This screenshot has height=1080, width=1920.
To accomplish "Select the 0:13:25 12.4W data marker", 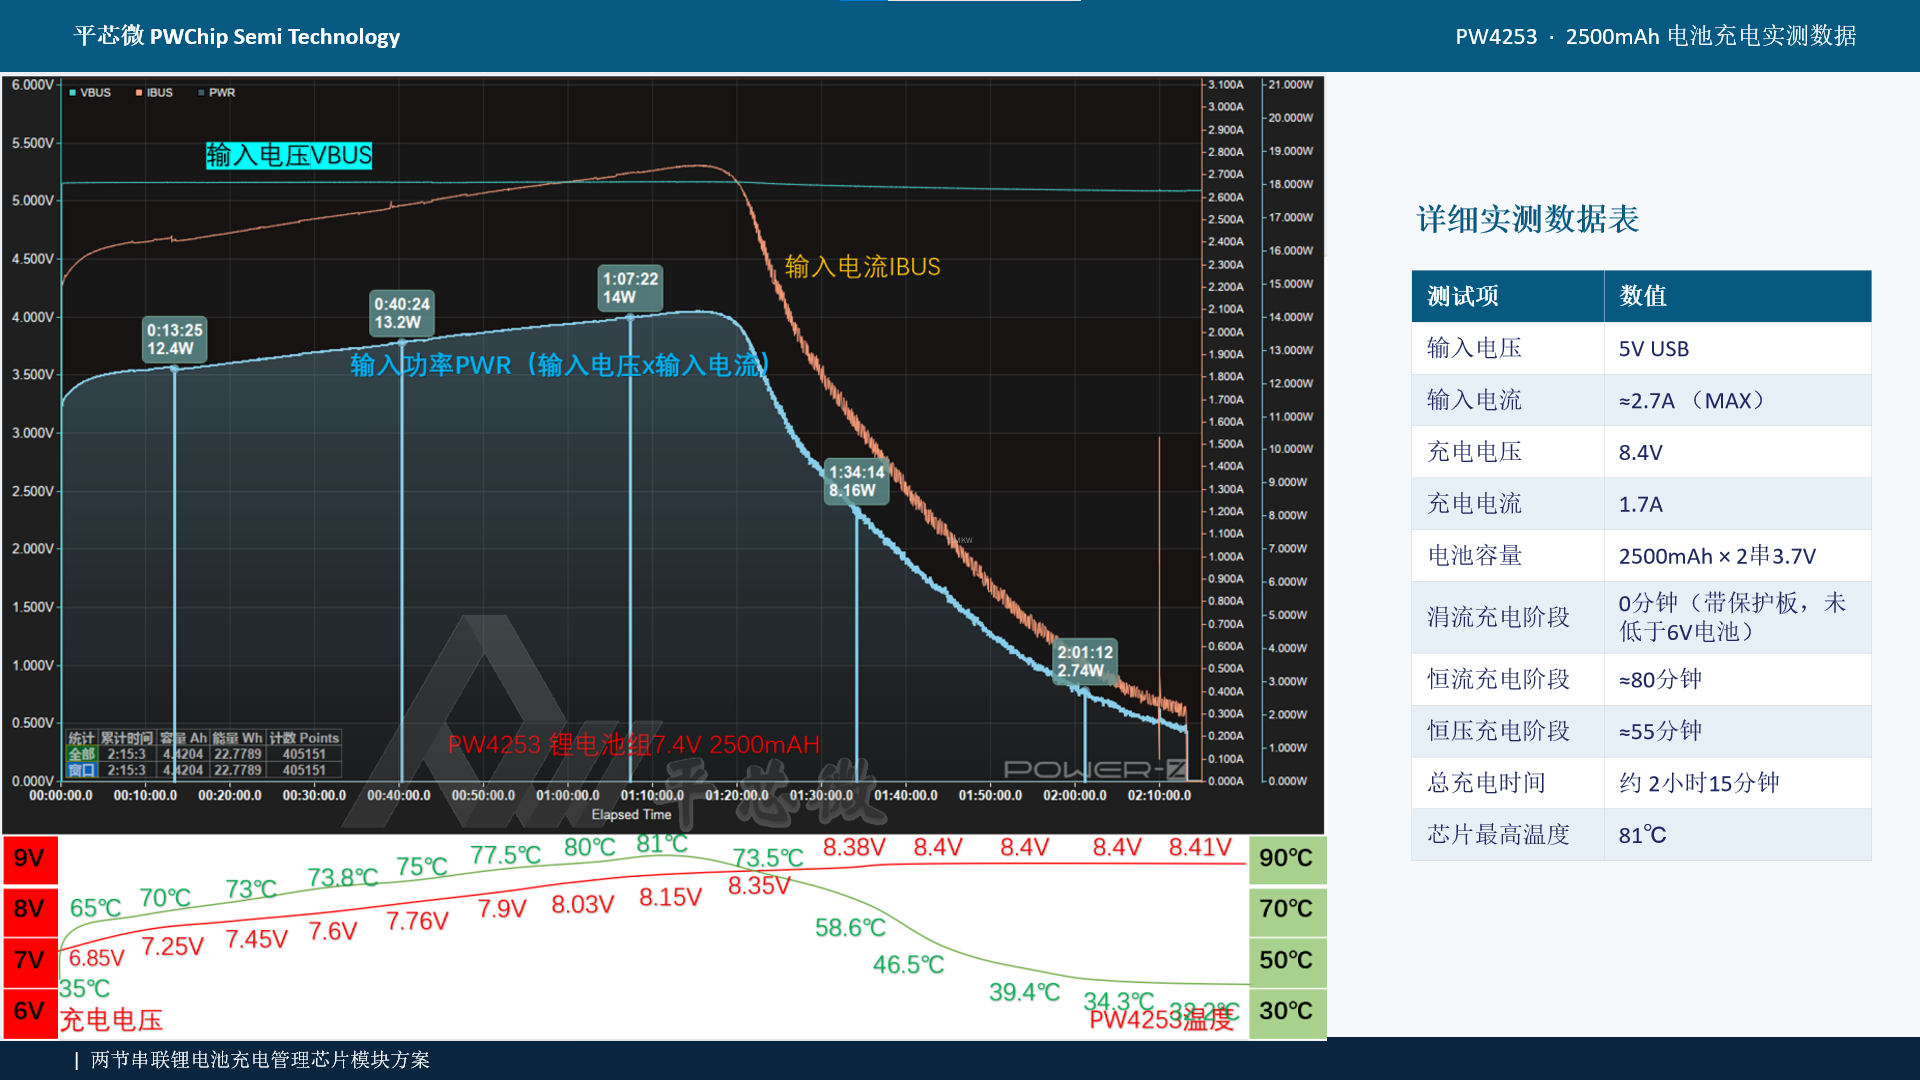I will pos(175,340).
